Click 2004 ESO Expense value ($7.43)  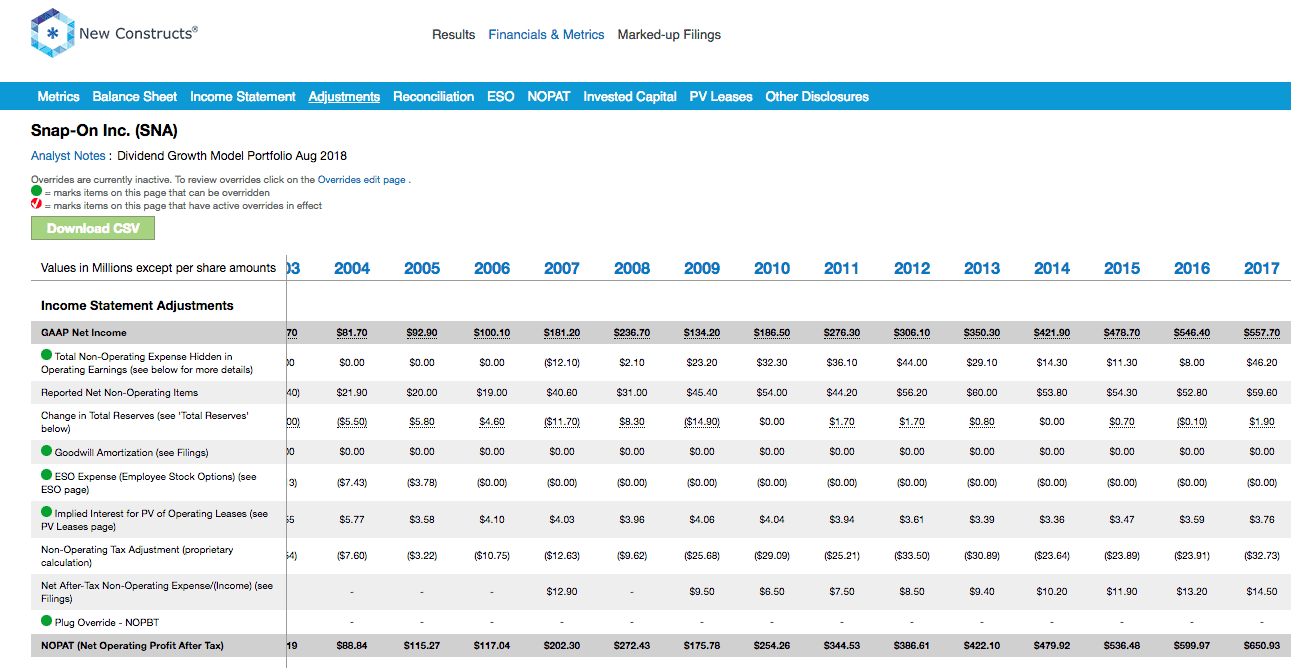[352, 483]
